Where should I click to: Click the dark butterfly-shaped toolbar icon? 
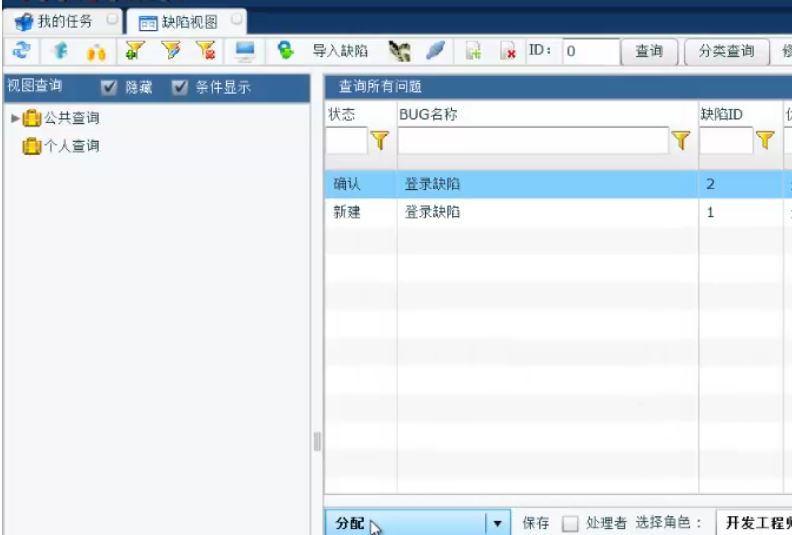pyautogui.click(x=399, y=51)
